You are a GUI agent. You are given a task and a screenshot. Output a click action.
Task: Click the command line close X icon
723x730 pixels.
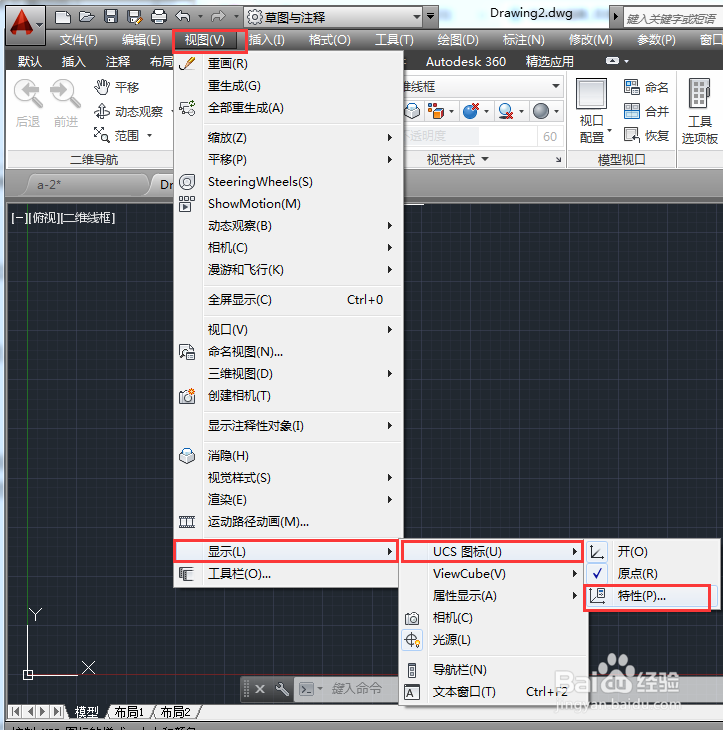tap(260, 689)
